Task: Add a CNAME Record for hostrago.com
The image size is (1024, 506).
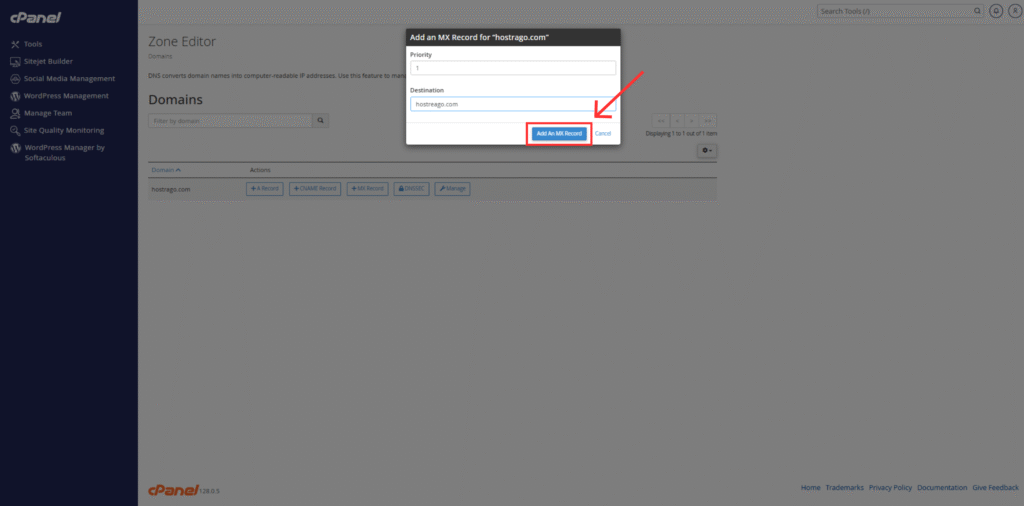Action: click(x=315, y=189)
